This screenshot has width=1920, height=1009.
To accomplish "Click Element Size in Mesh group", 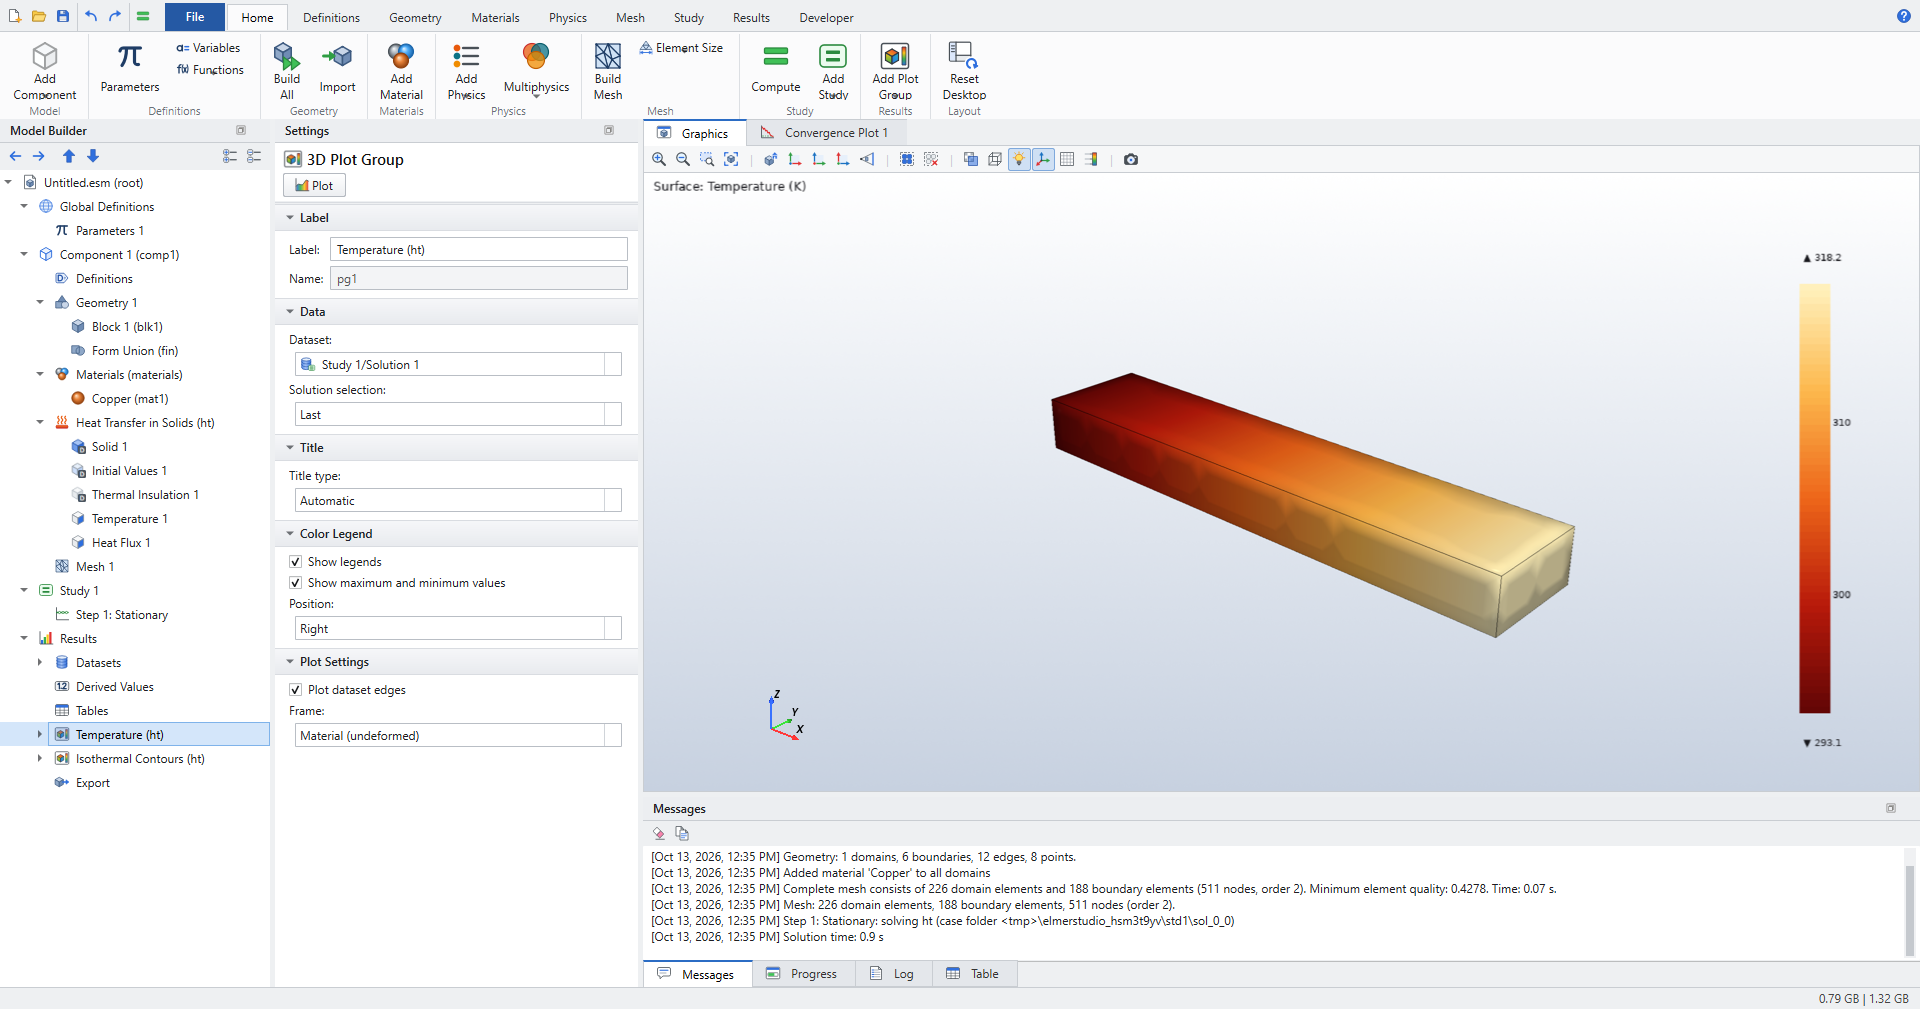I will (681, 48).
